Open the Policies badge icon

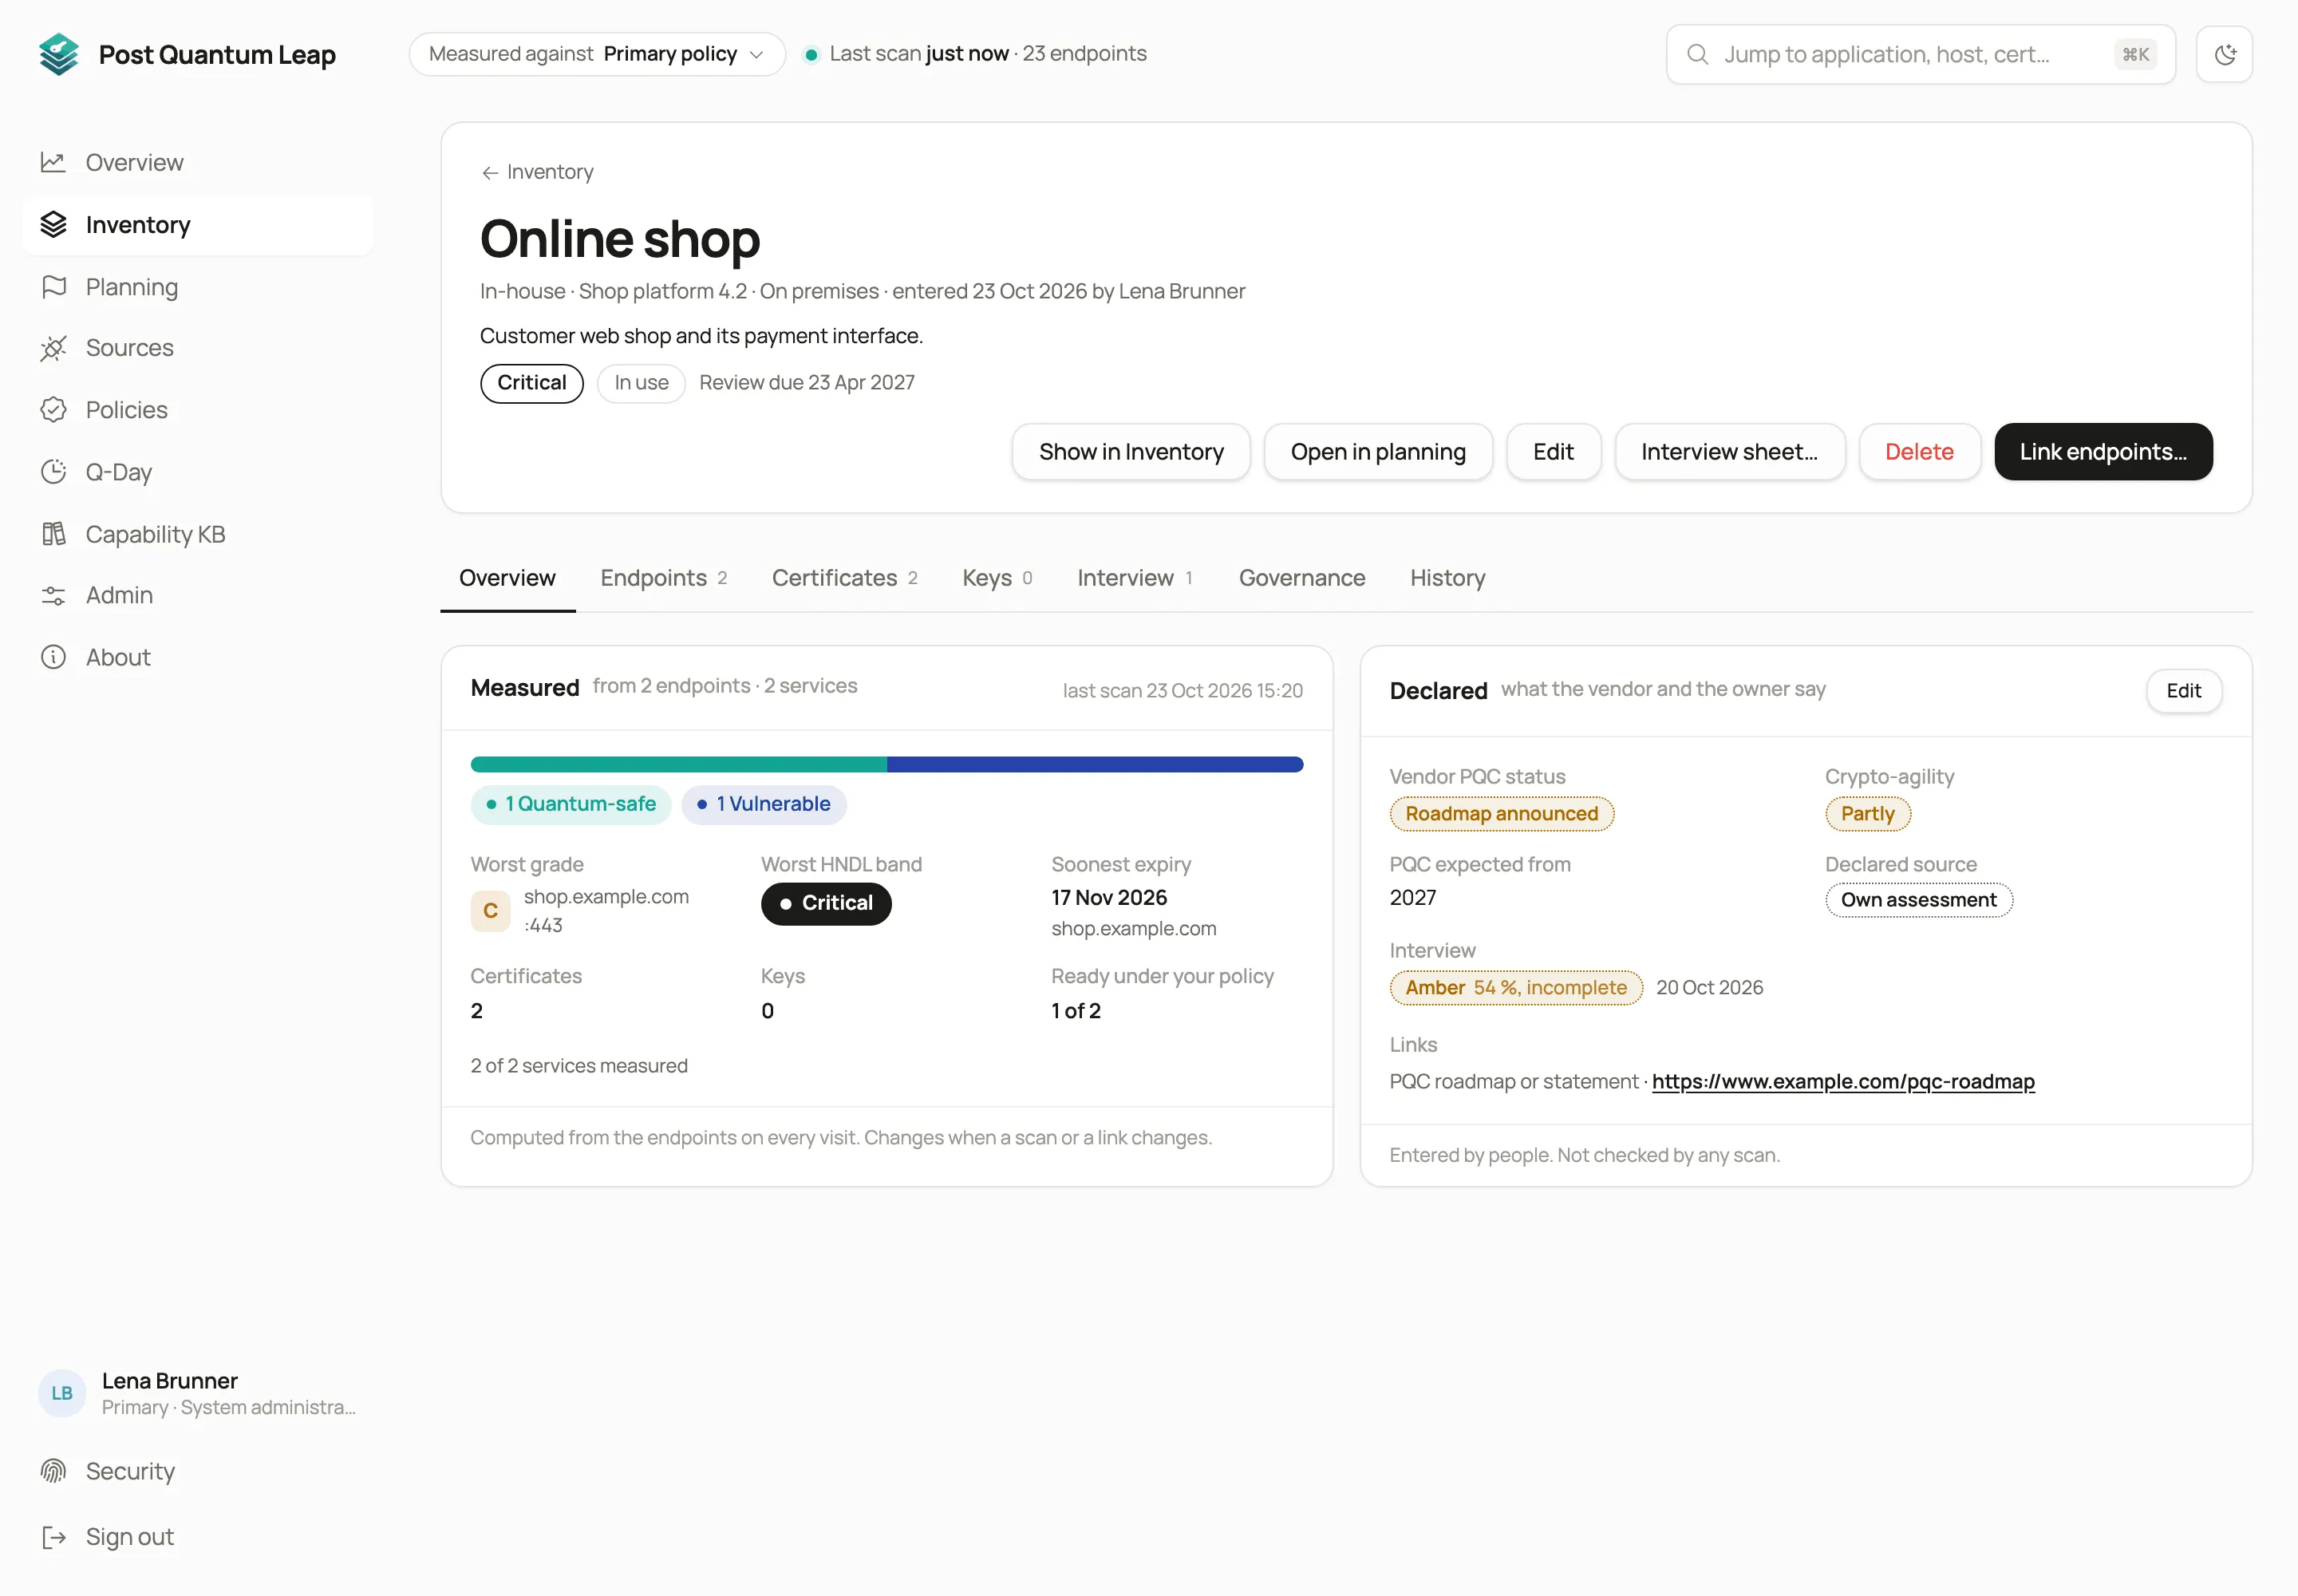53,410
